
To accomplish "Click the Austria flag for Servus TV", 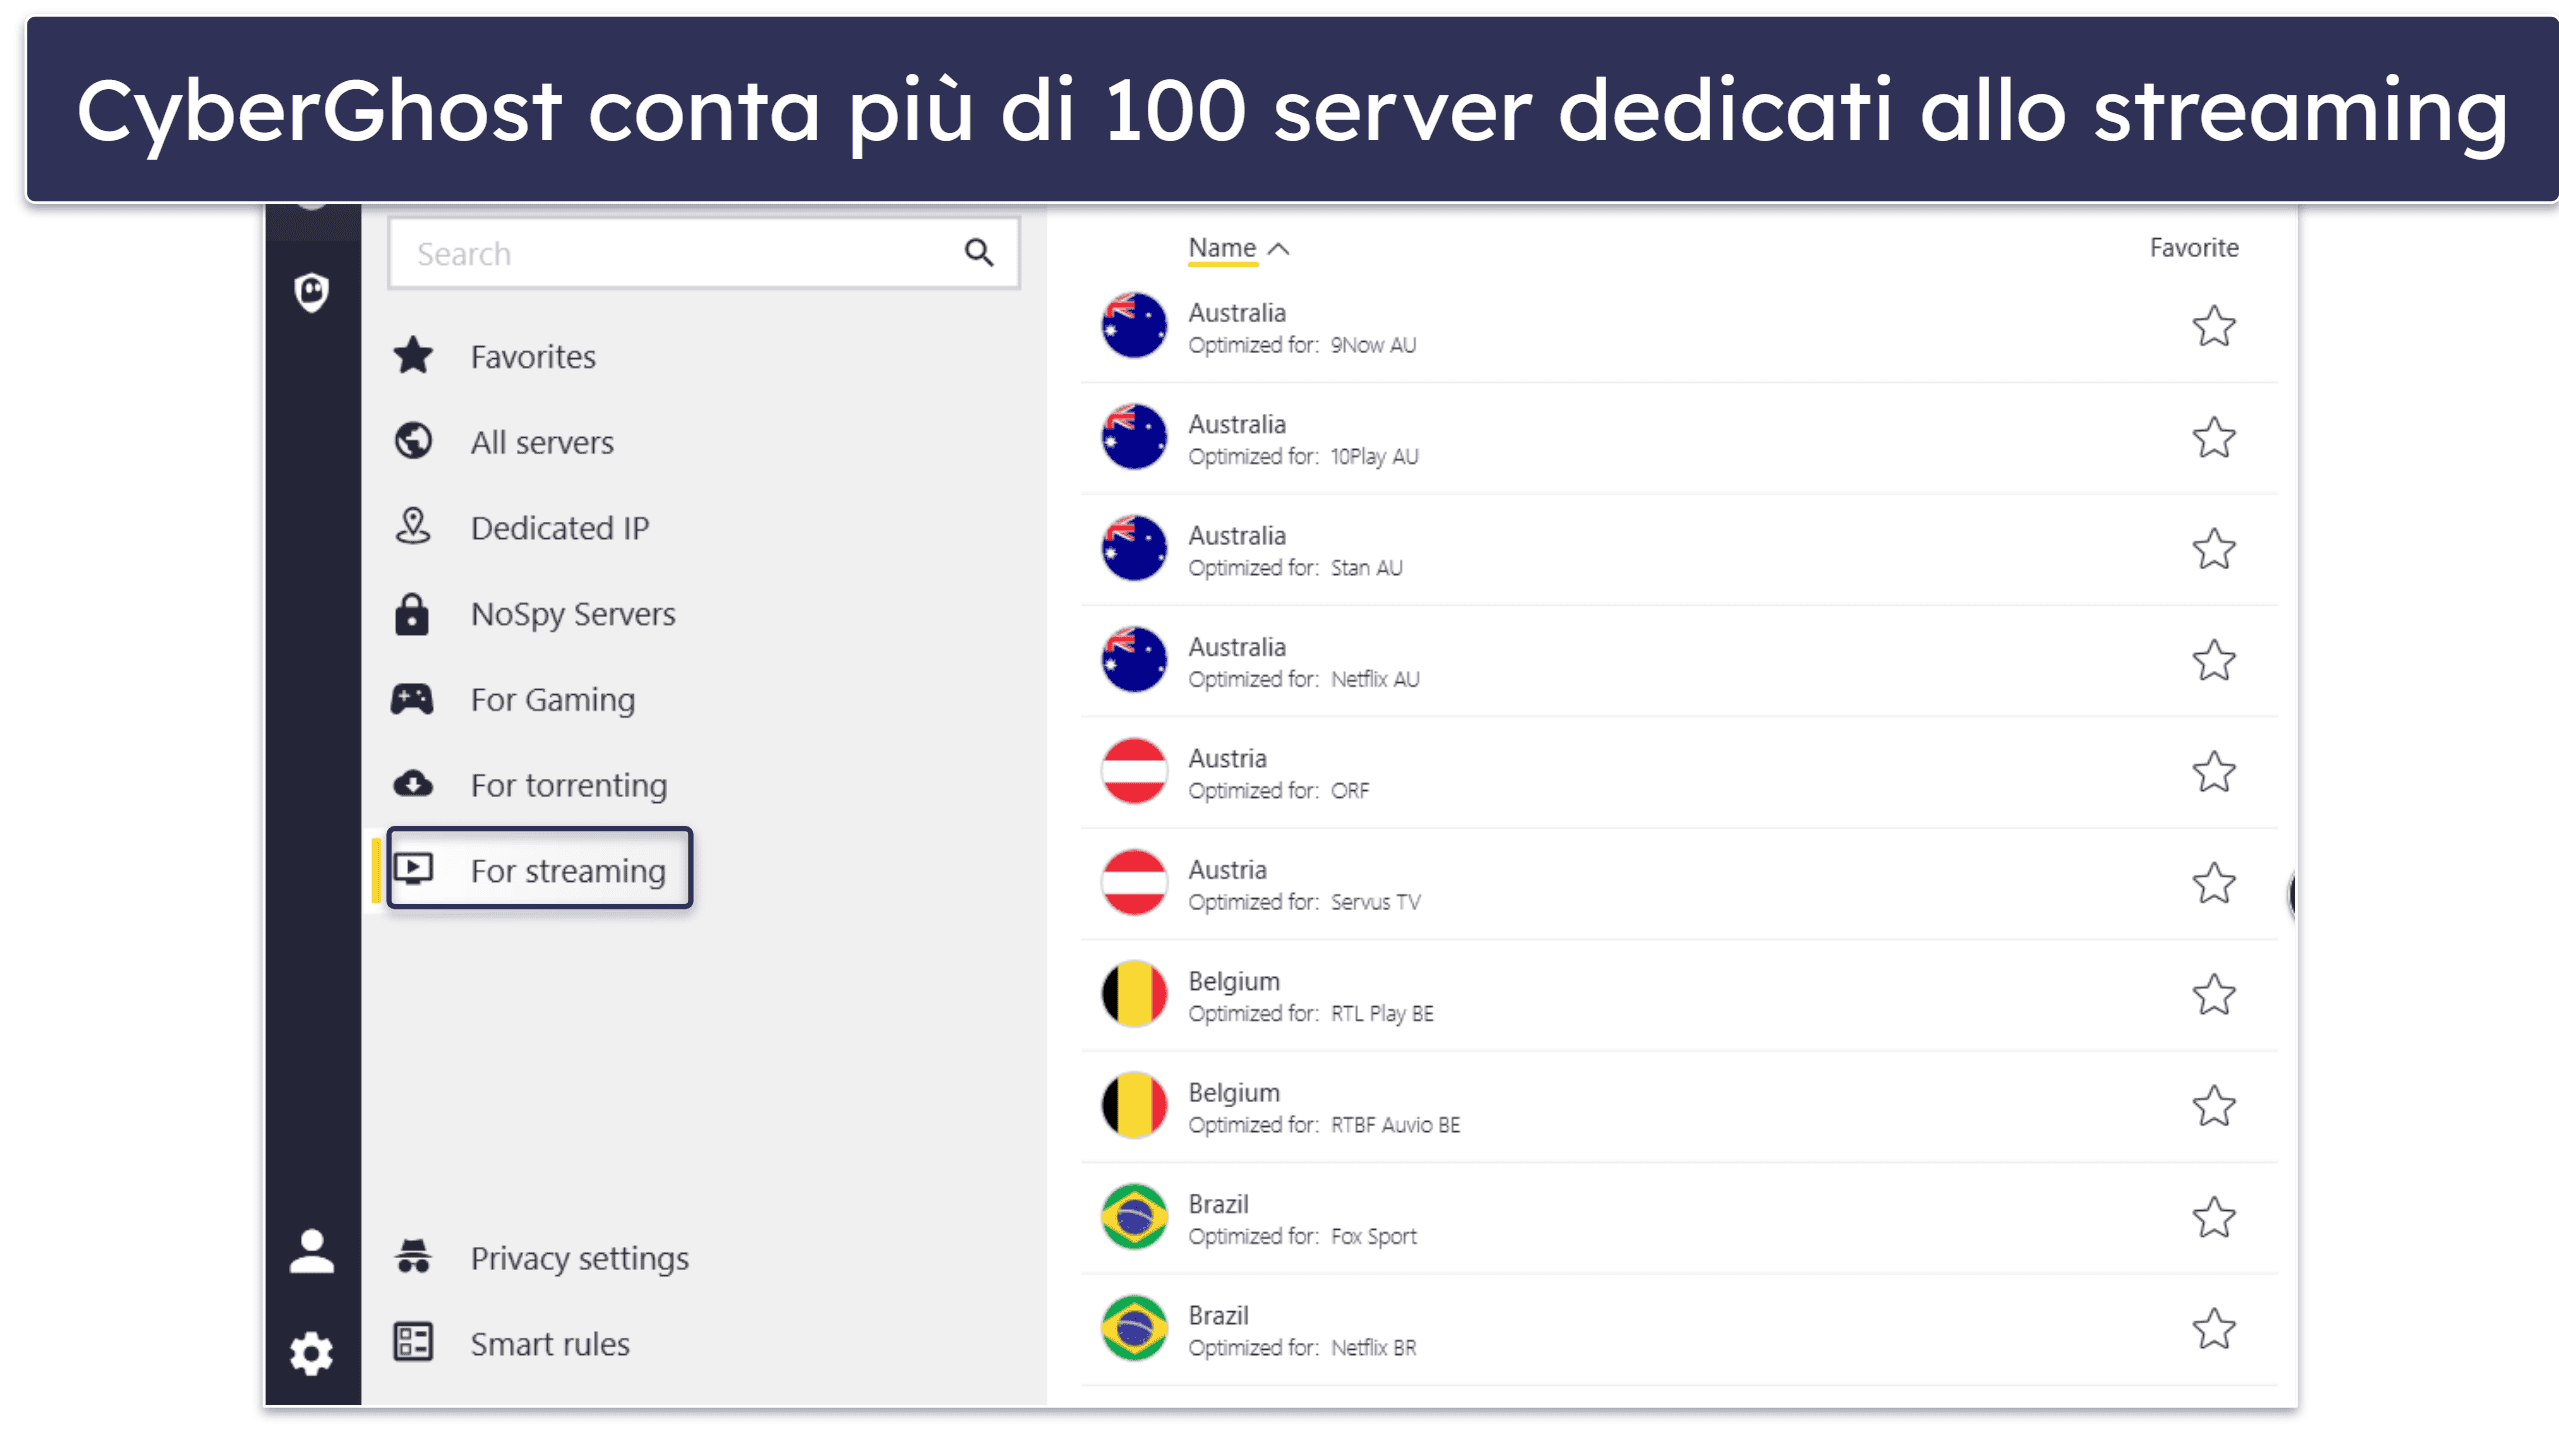I will 1134,883.
